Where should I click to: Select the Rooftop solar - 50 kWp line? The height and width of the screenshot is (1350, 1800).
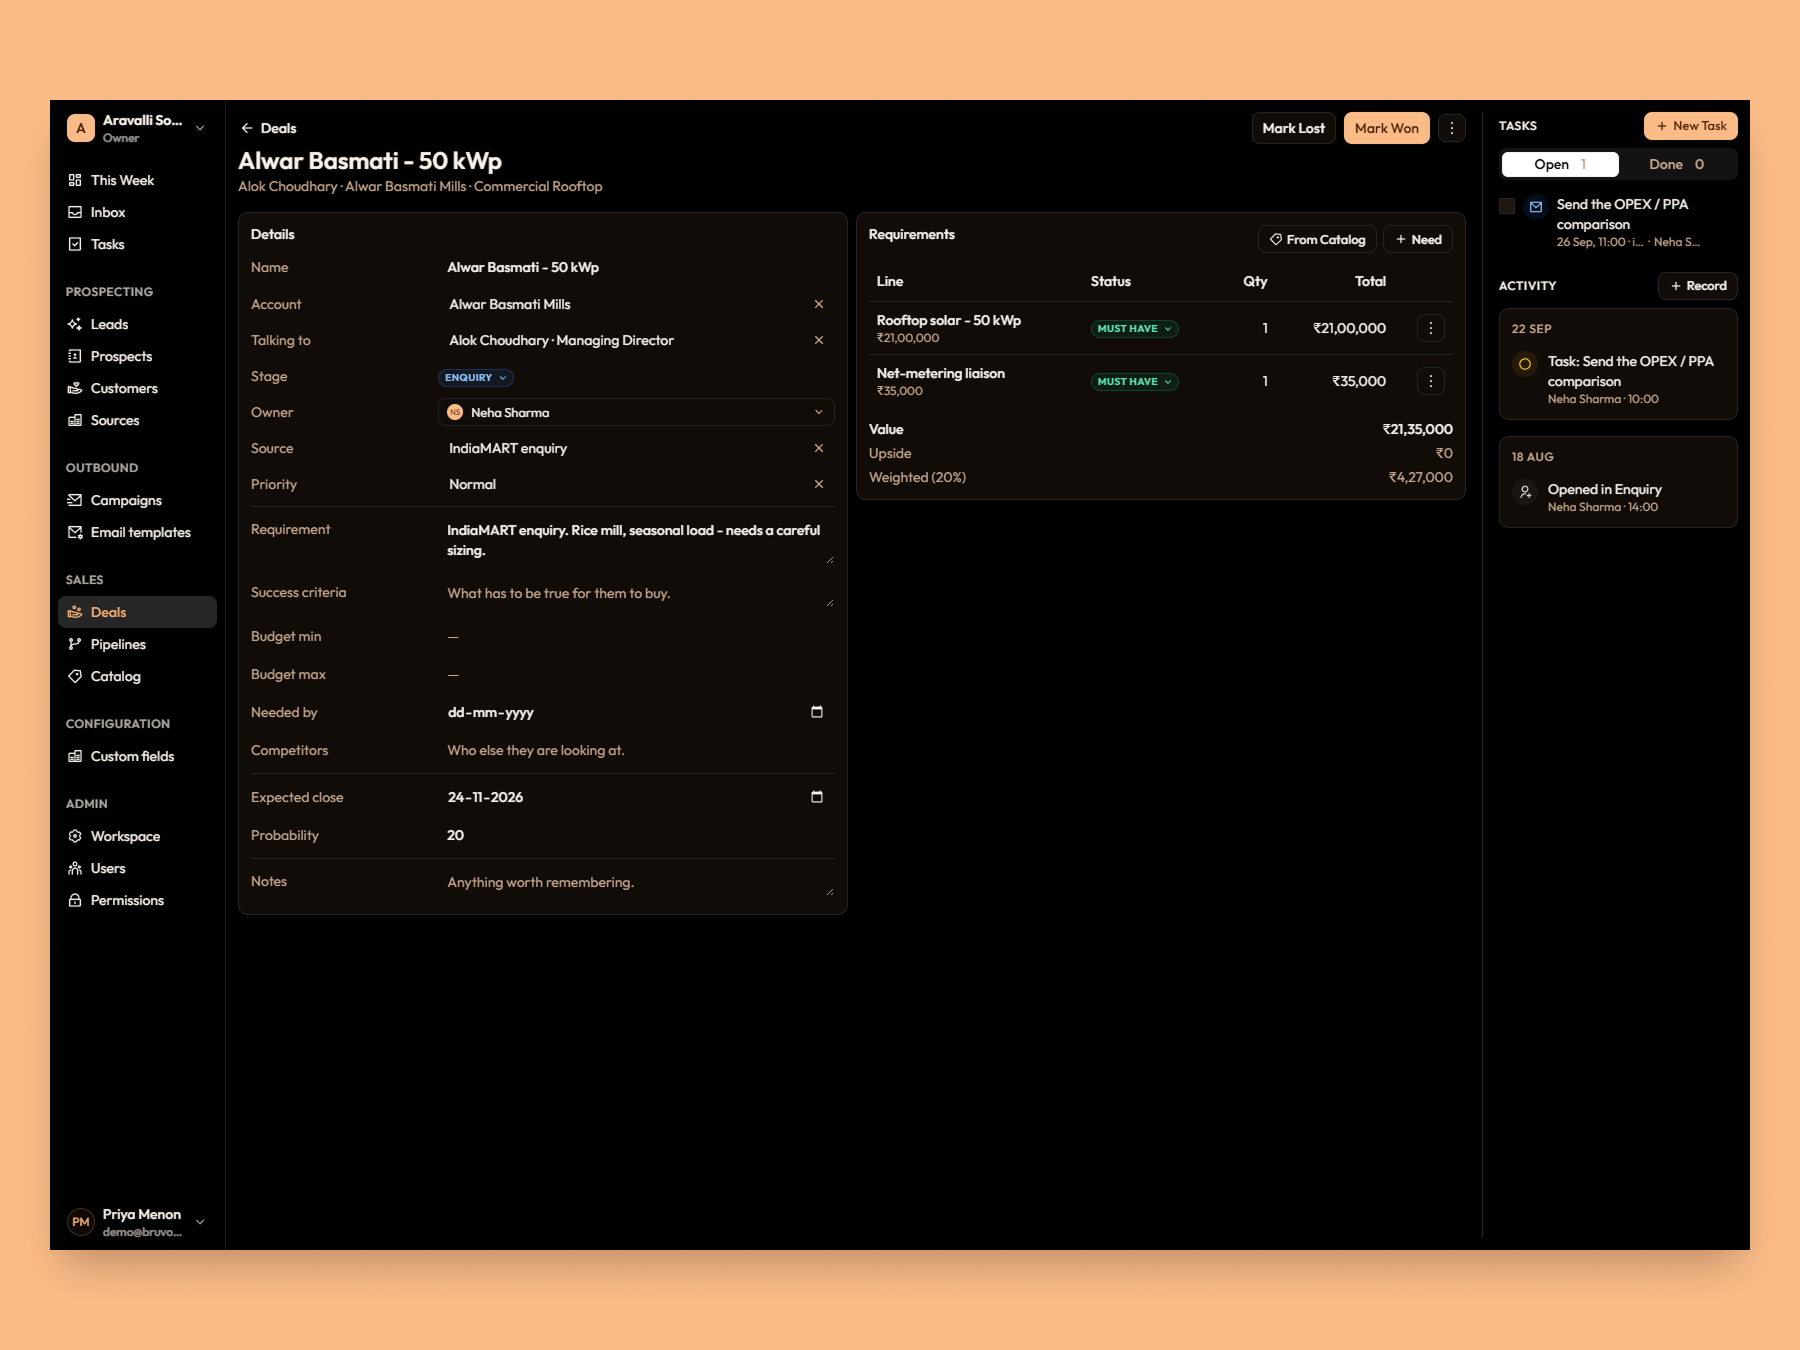[x=948, y=321]
